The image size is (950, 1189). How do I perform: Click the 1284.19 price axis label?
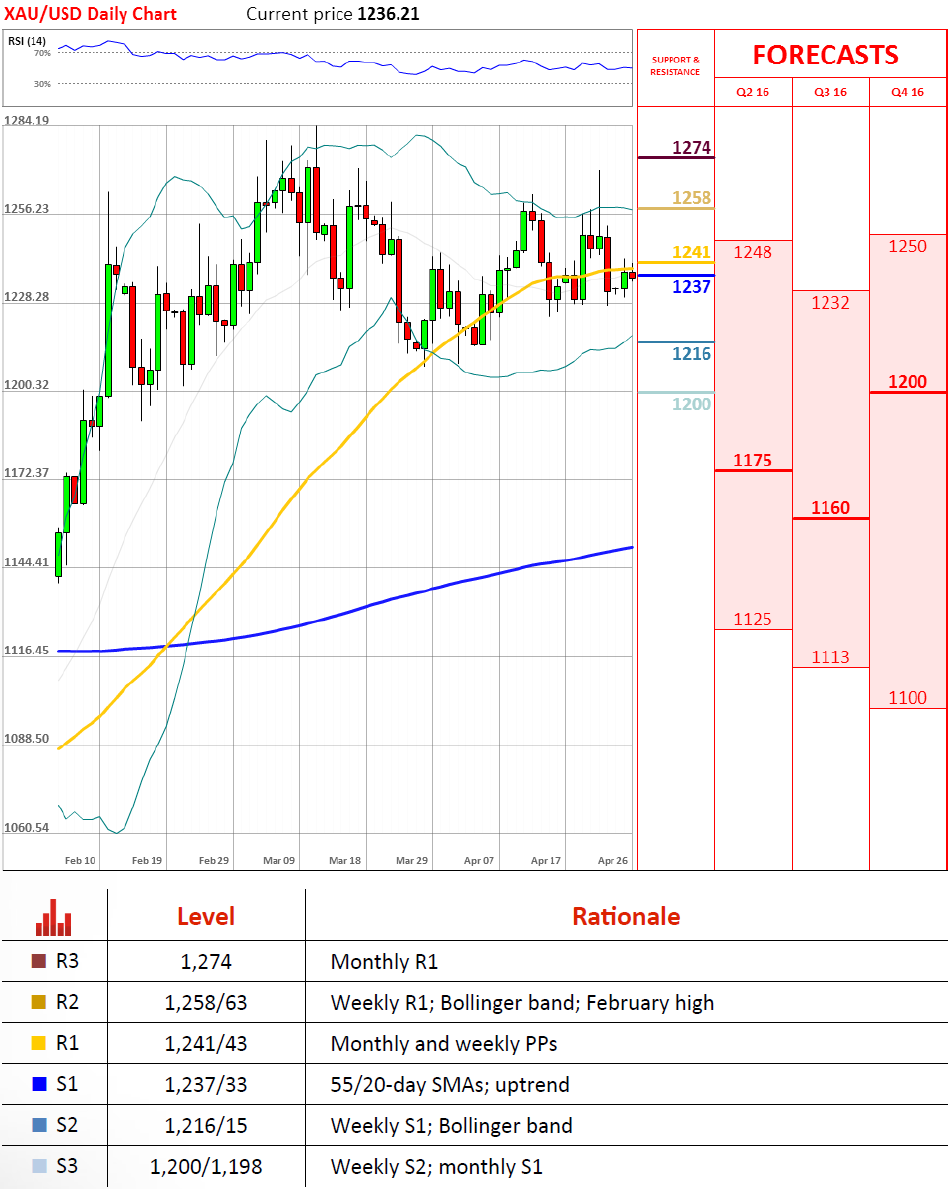[27, 121]
